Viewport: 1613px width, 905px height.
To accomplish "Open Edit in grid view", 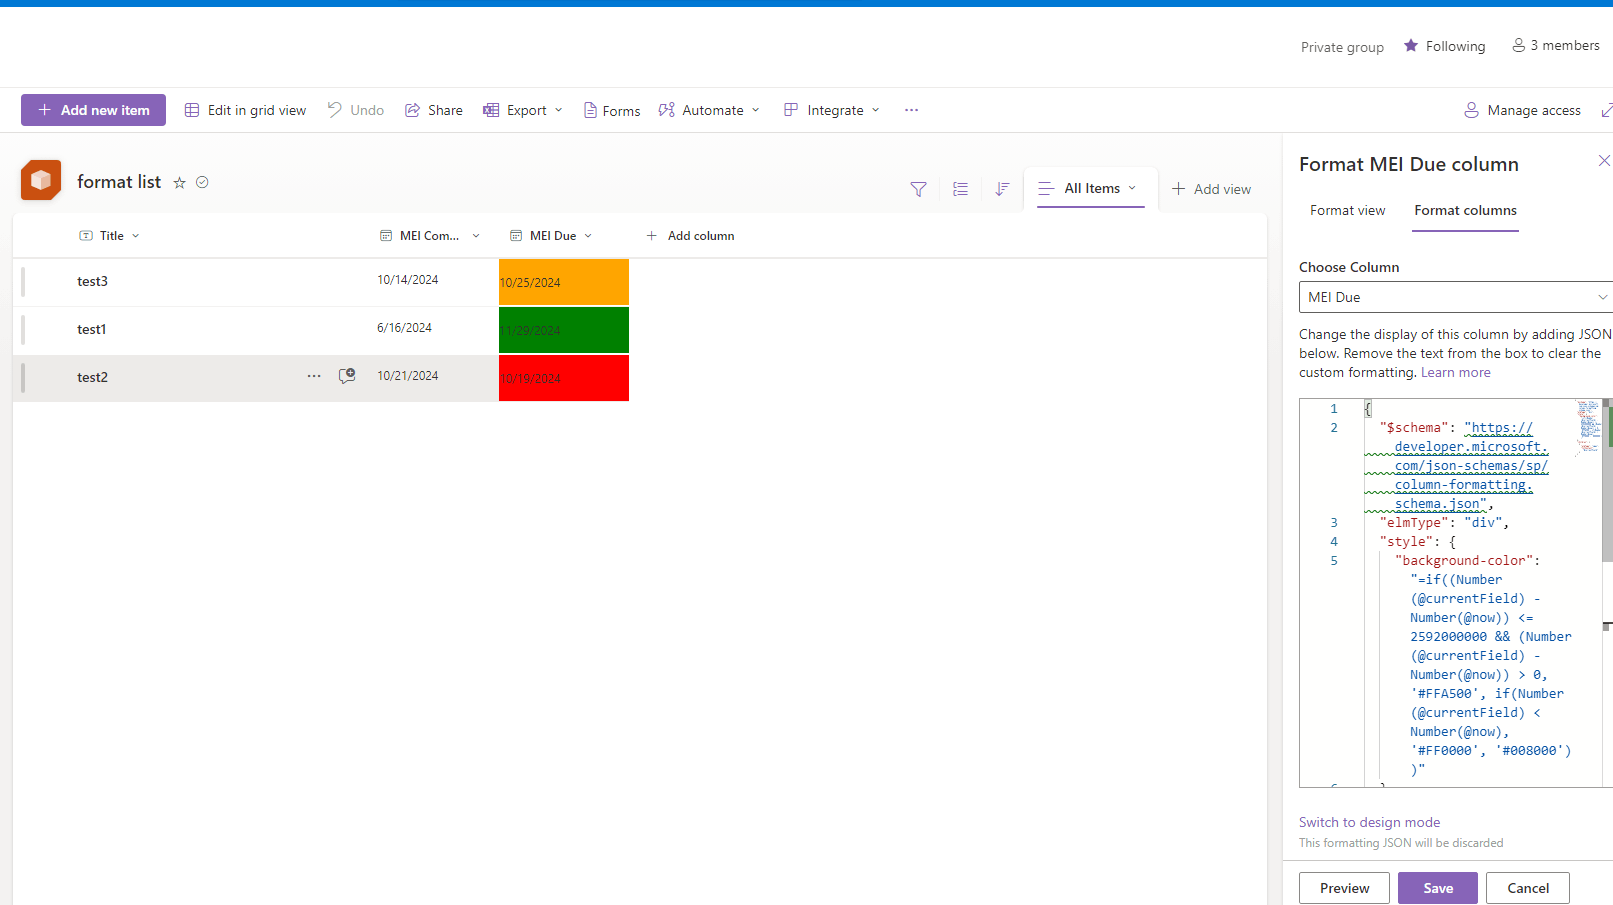I will point(246,110).
